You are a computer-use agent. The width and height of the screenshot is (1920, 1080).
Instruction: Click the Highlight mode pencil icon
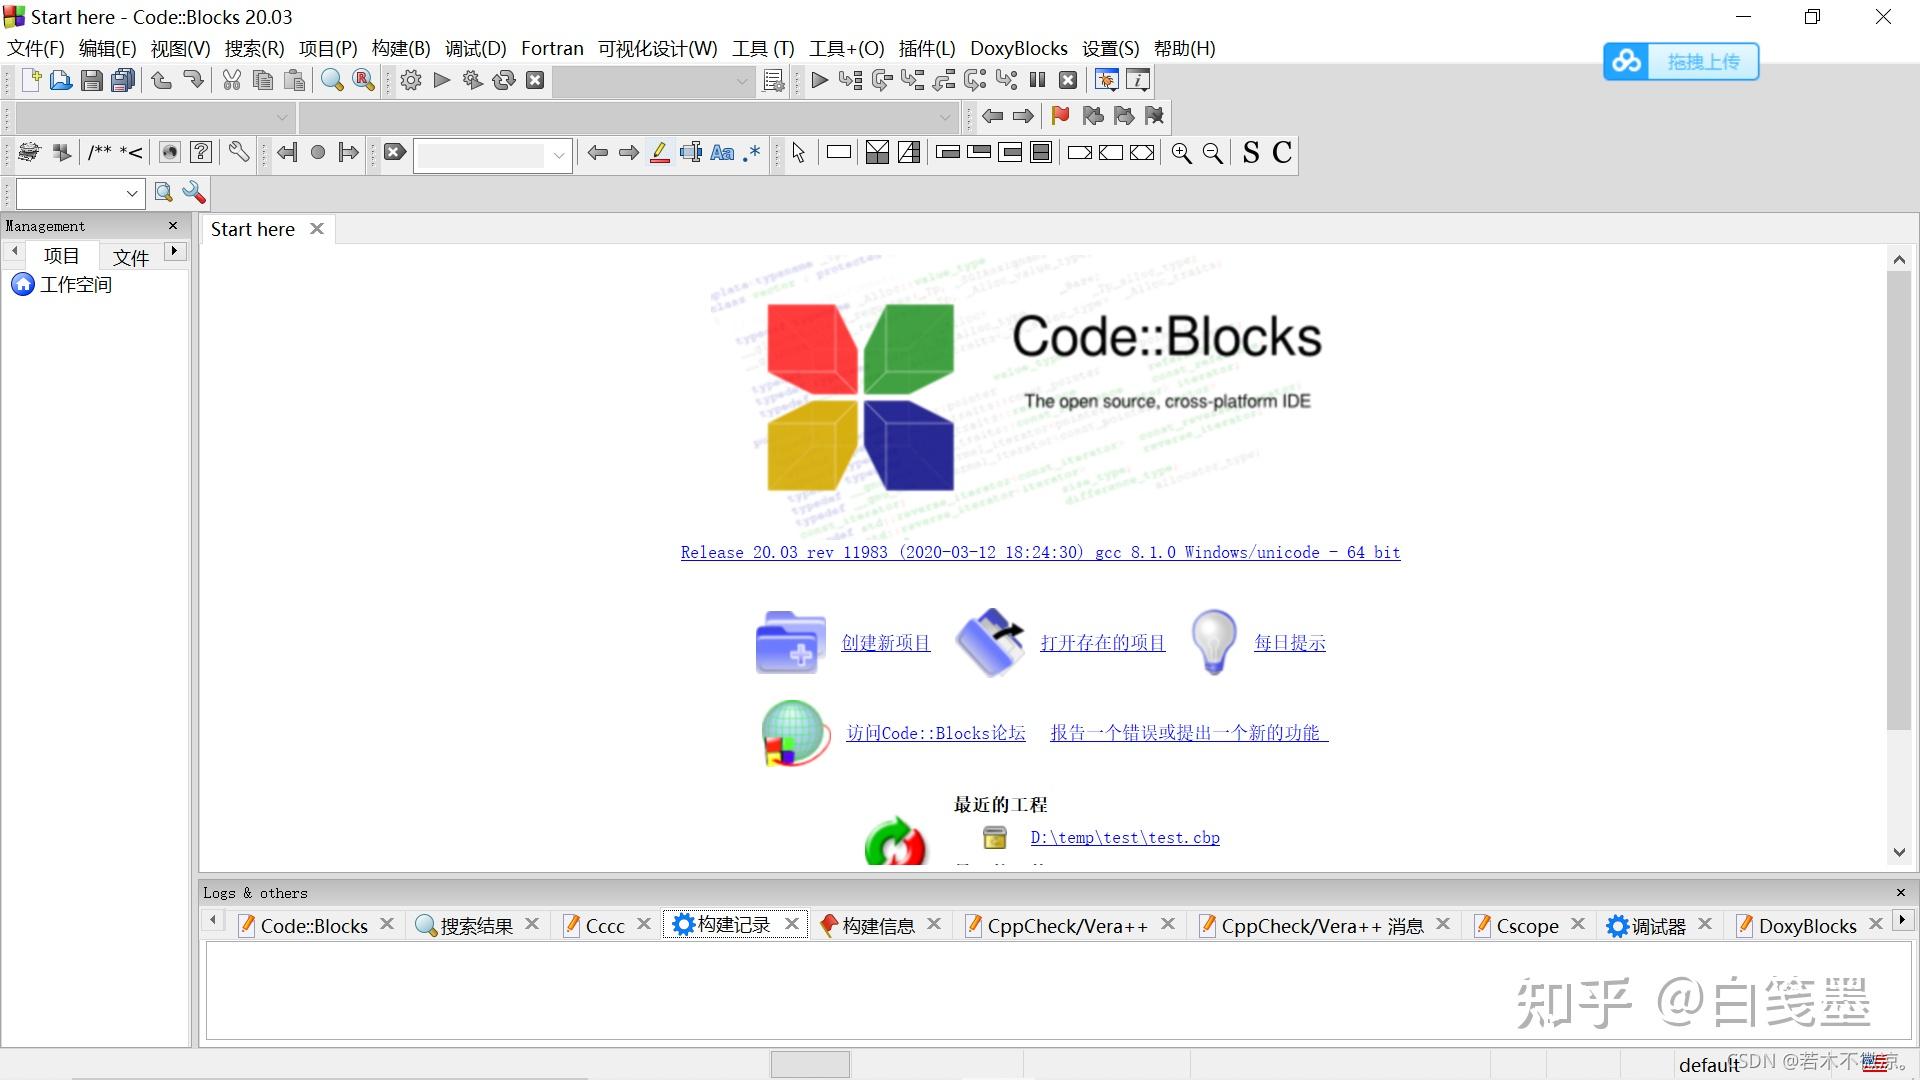pos(660,152)
